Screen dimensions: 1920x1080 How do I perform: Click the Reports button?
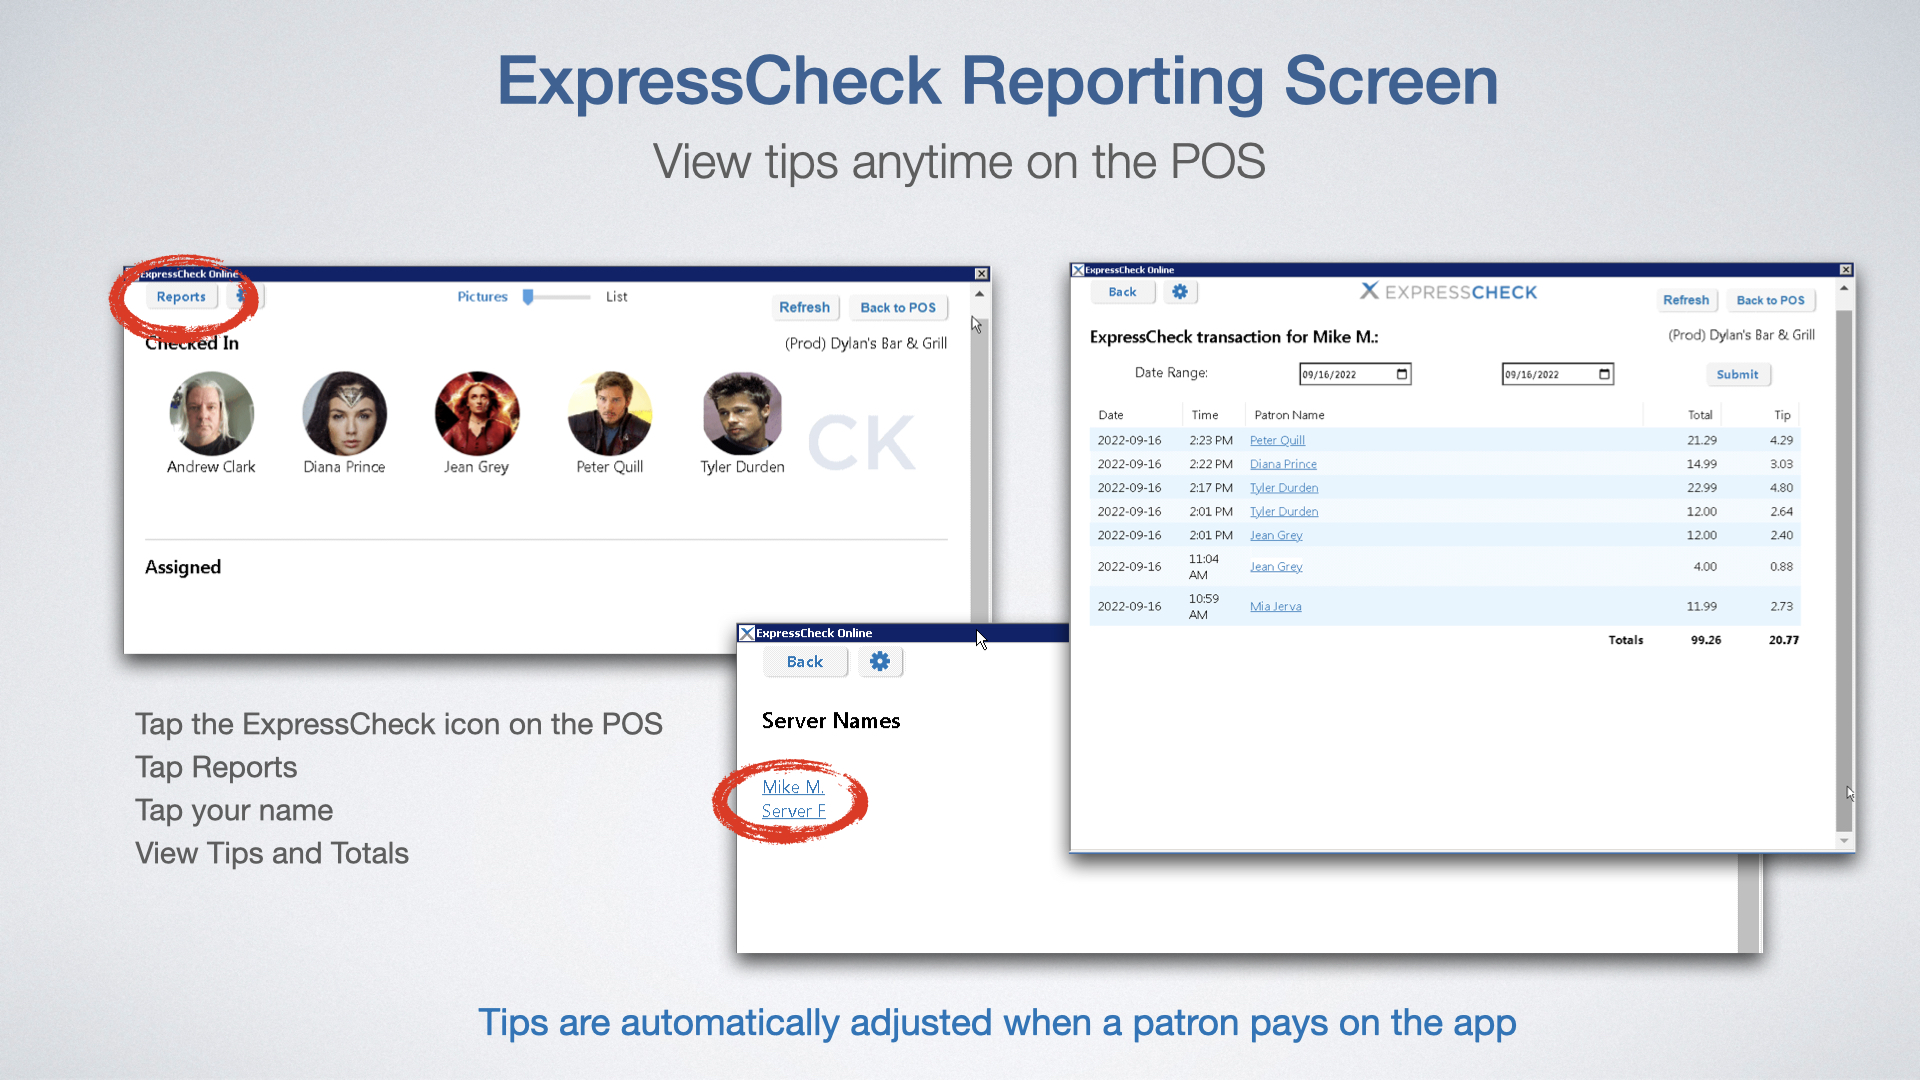point(181,297)
